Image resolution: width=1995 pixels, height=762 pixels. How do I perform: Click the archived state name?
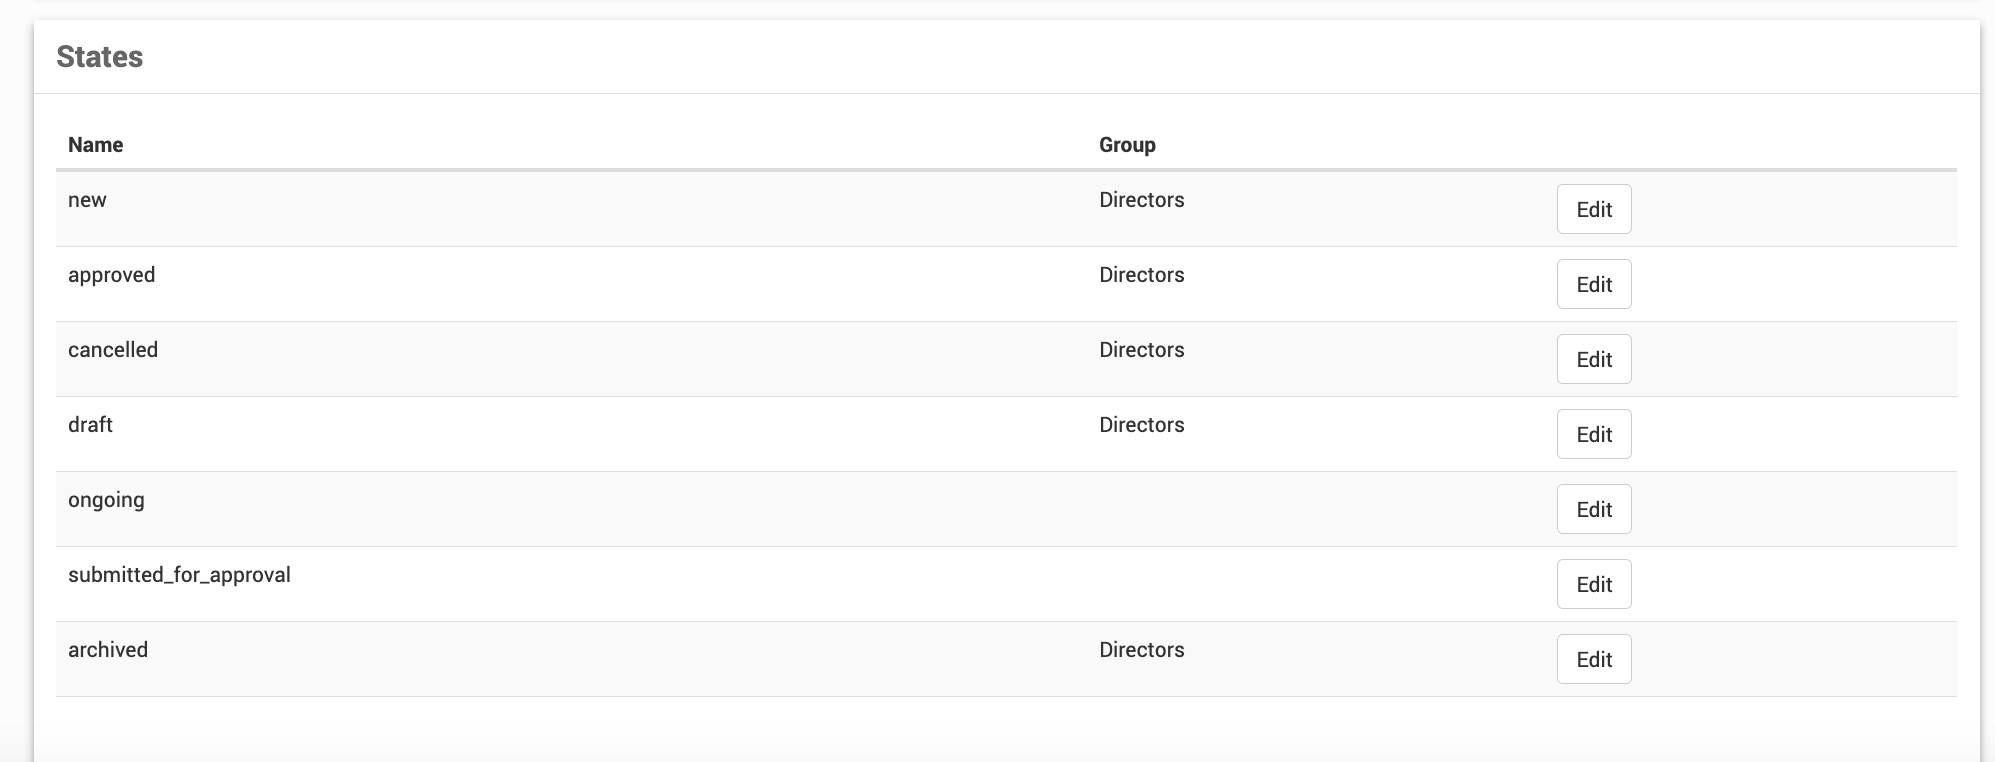pos(108,650)
